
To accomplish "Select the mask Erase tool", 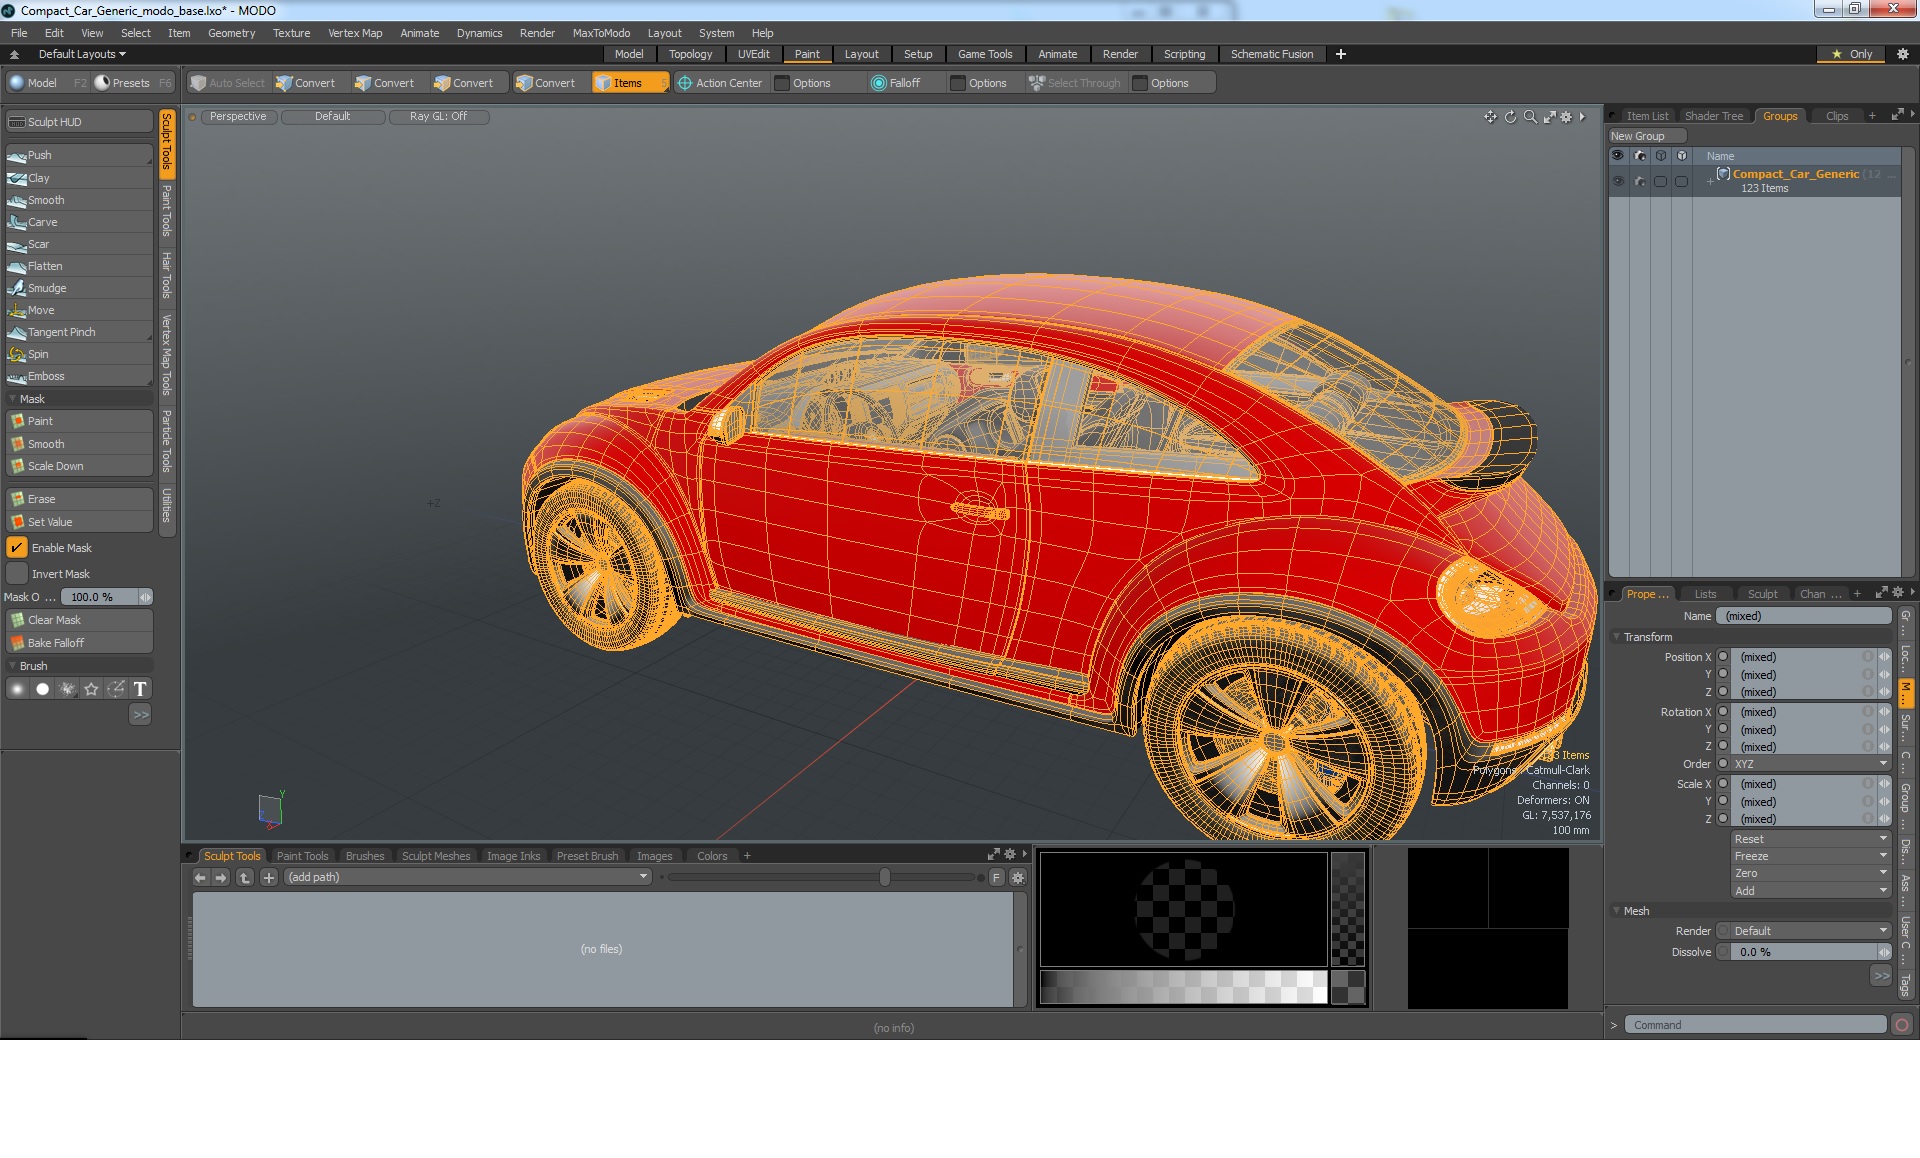I will pos(79,499).
